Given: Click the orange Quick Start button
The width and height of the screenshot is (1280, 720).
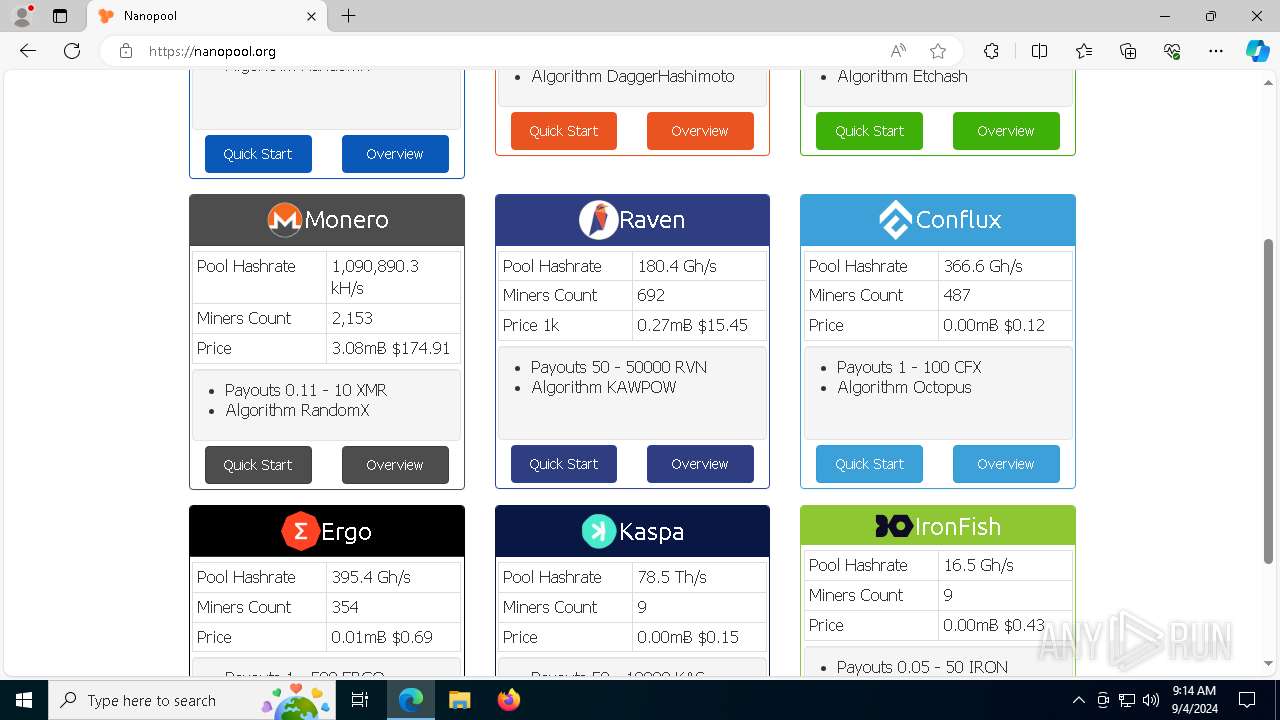Looking at the screenshot, I should [564, 131].
